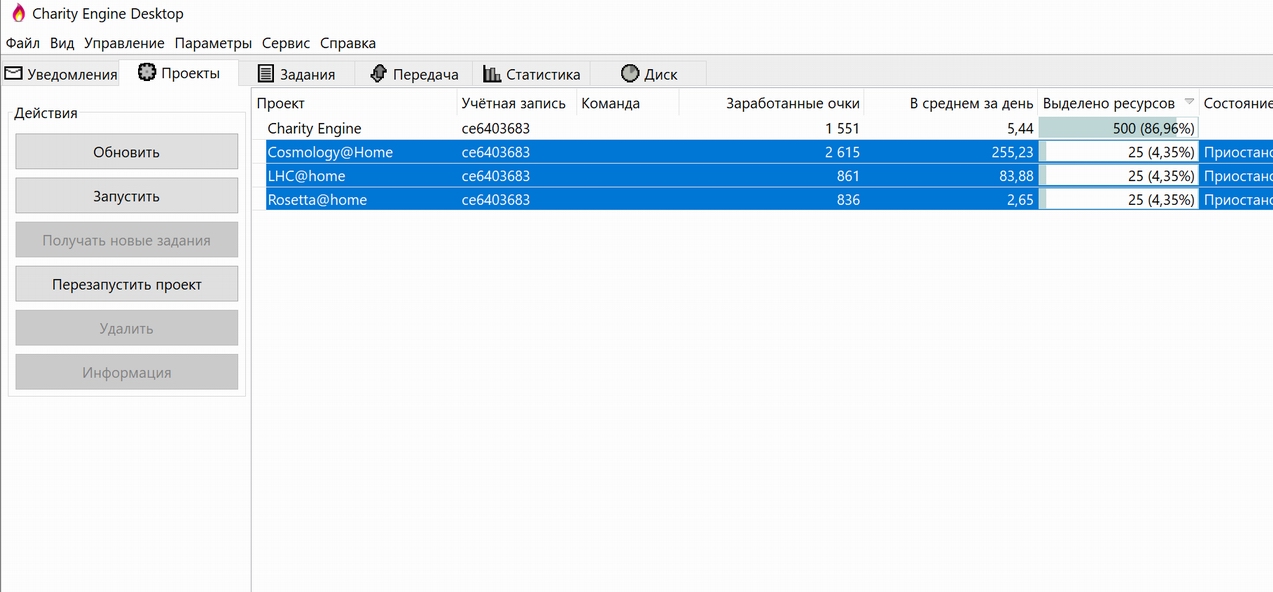Click the account ce6403683 in Rosetta@home row
1273x592 pixels.
[495, 200]
